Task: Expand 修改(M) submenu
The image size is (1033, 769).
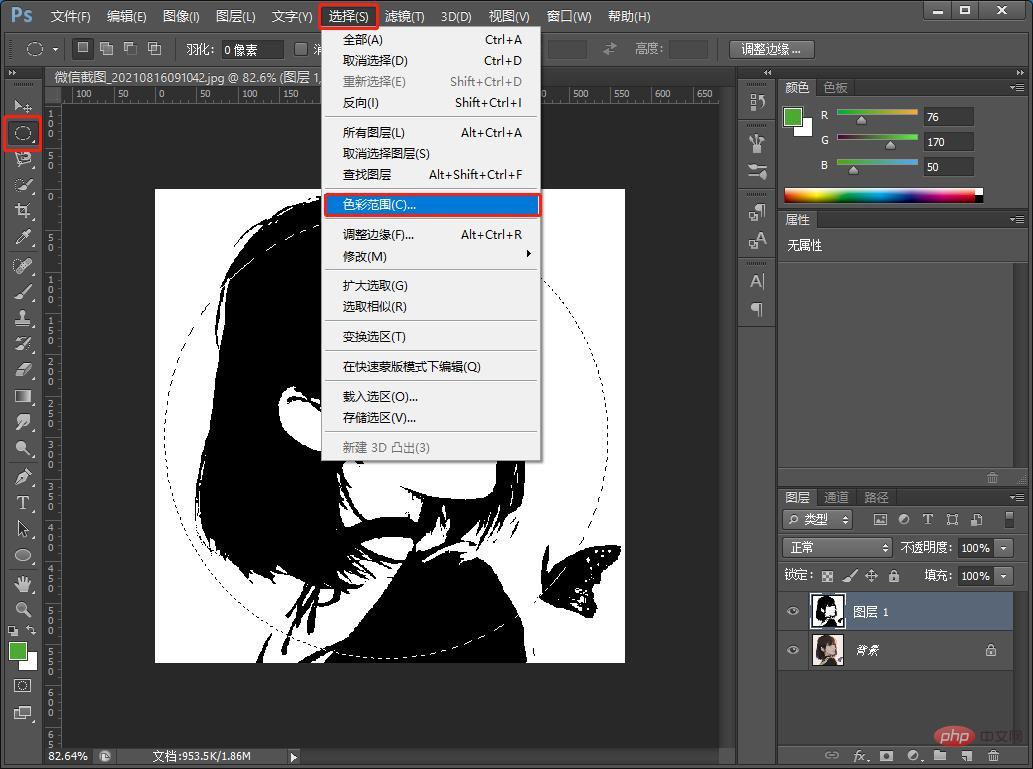Action: click(x=432, y=256)
